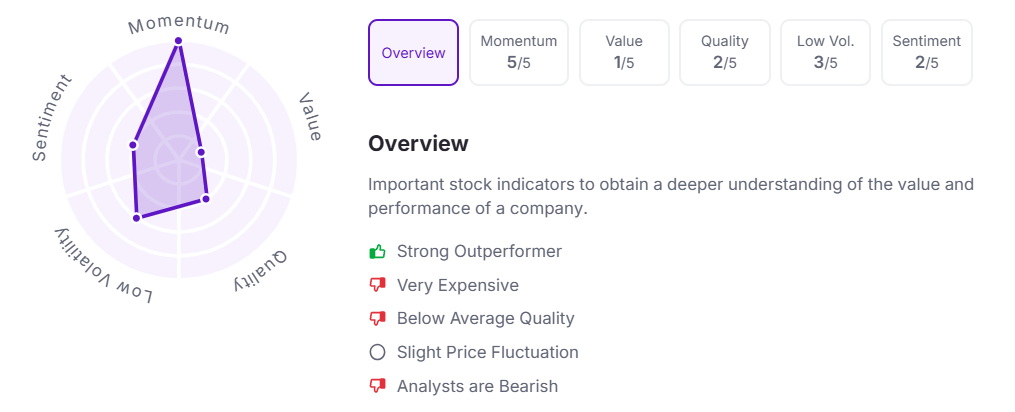Click the Analysts are Bearish text

click(477, 387)
